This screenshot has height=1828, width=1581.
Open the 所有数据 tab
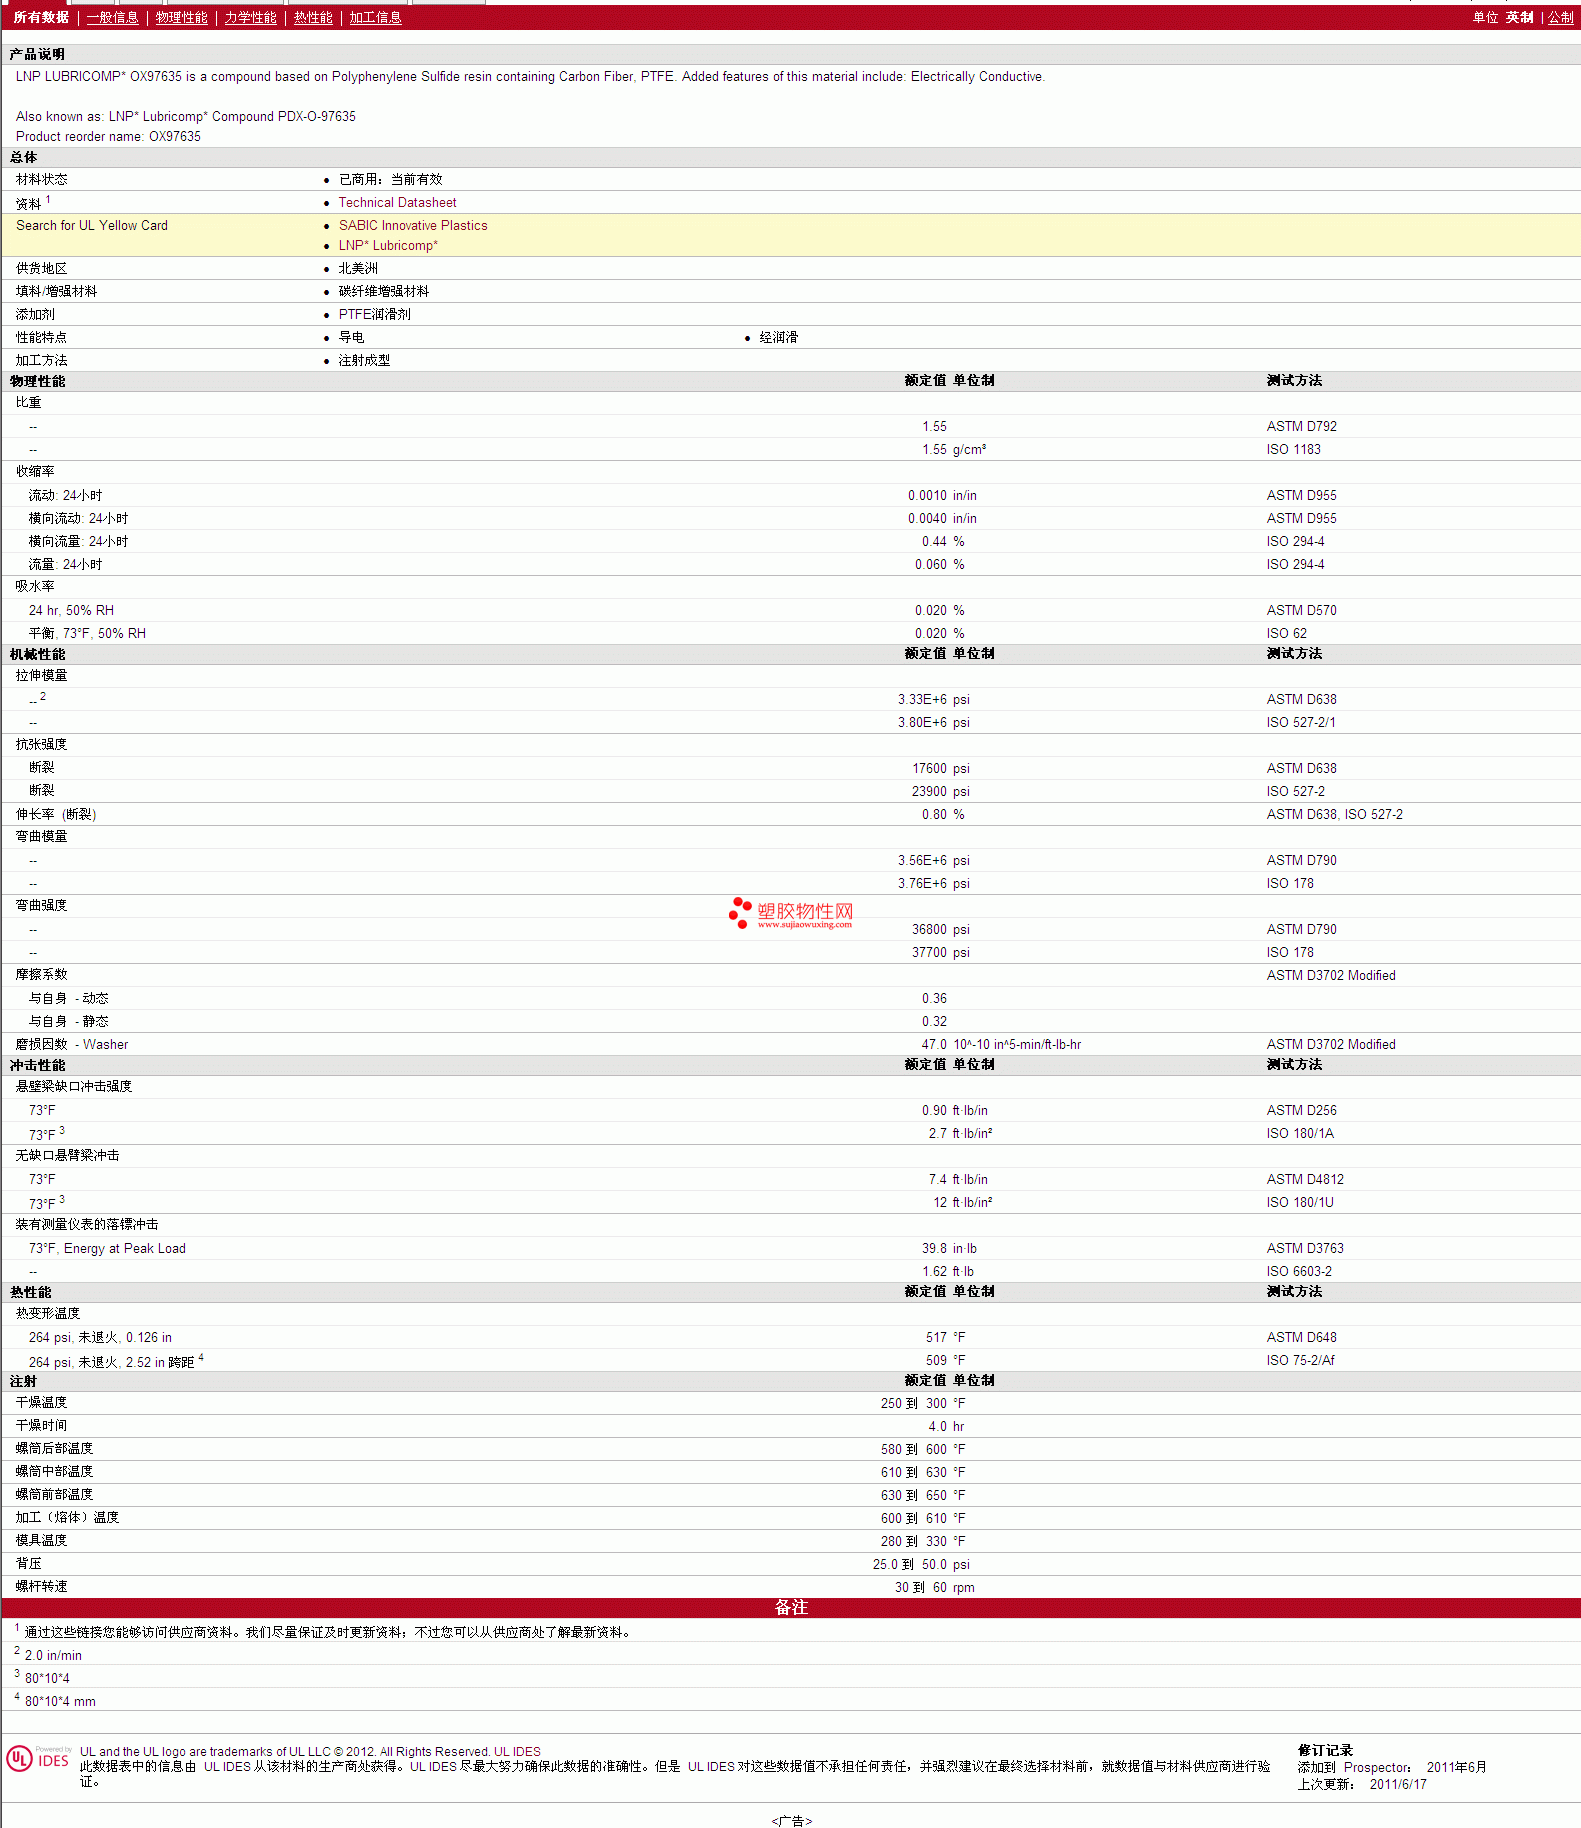click(x=41, y=17)
